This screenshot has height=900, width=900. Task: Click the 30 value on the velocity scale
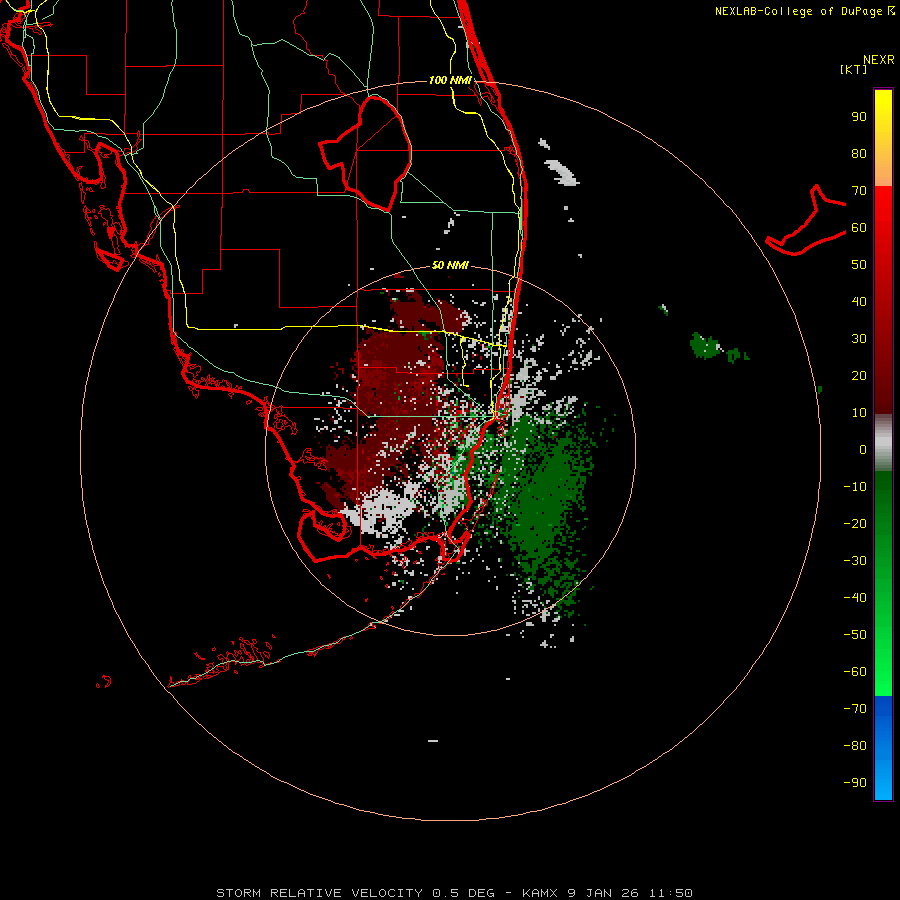point(859,339)
